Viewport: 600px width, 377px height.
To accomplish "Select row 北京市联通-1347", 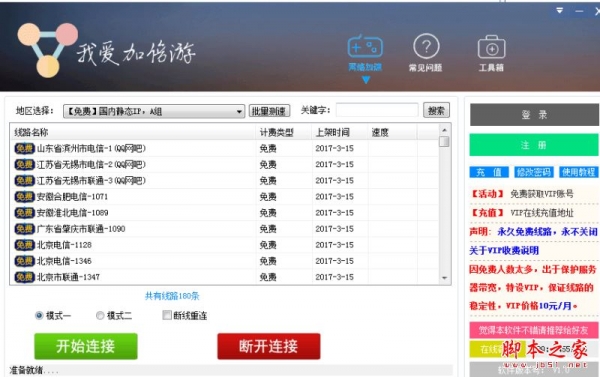I will (x=224, y=276).
